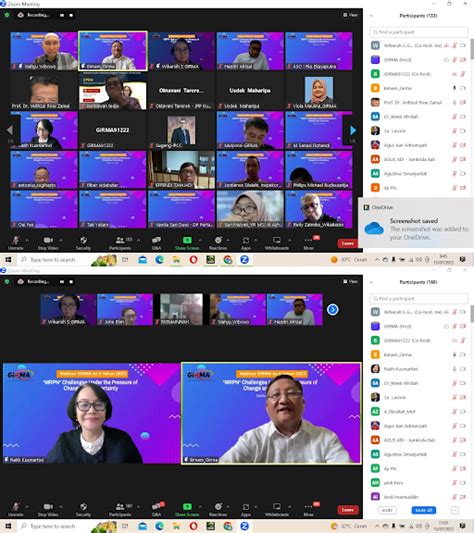Click the upper Participants panel scrollbar
Screen dimensions: 474x533
pos(472,49)
